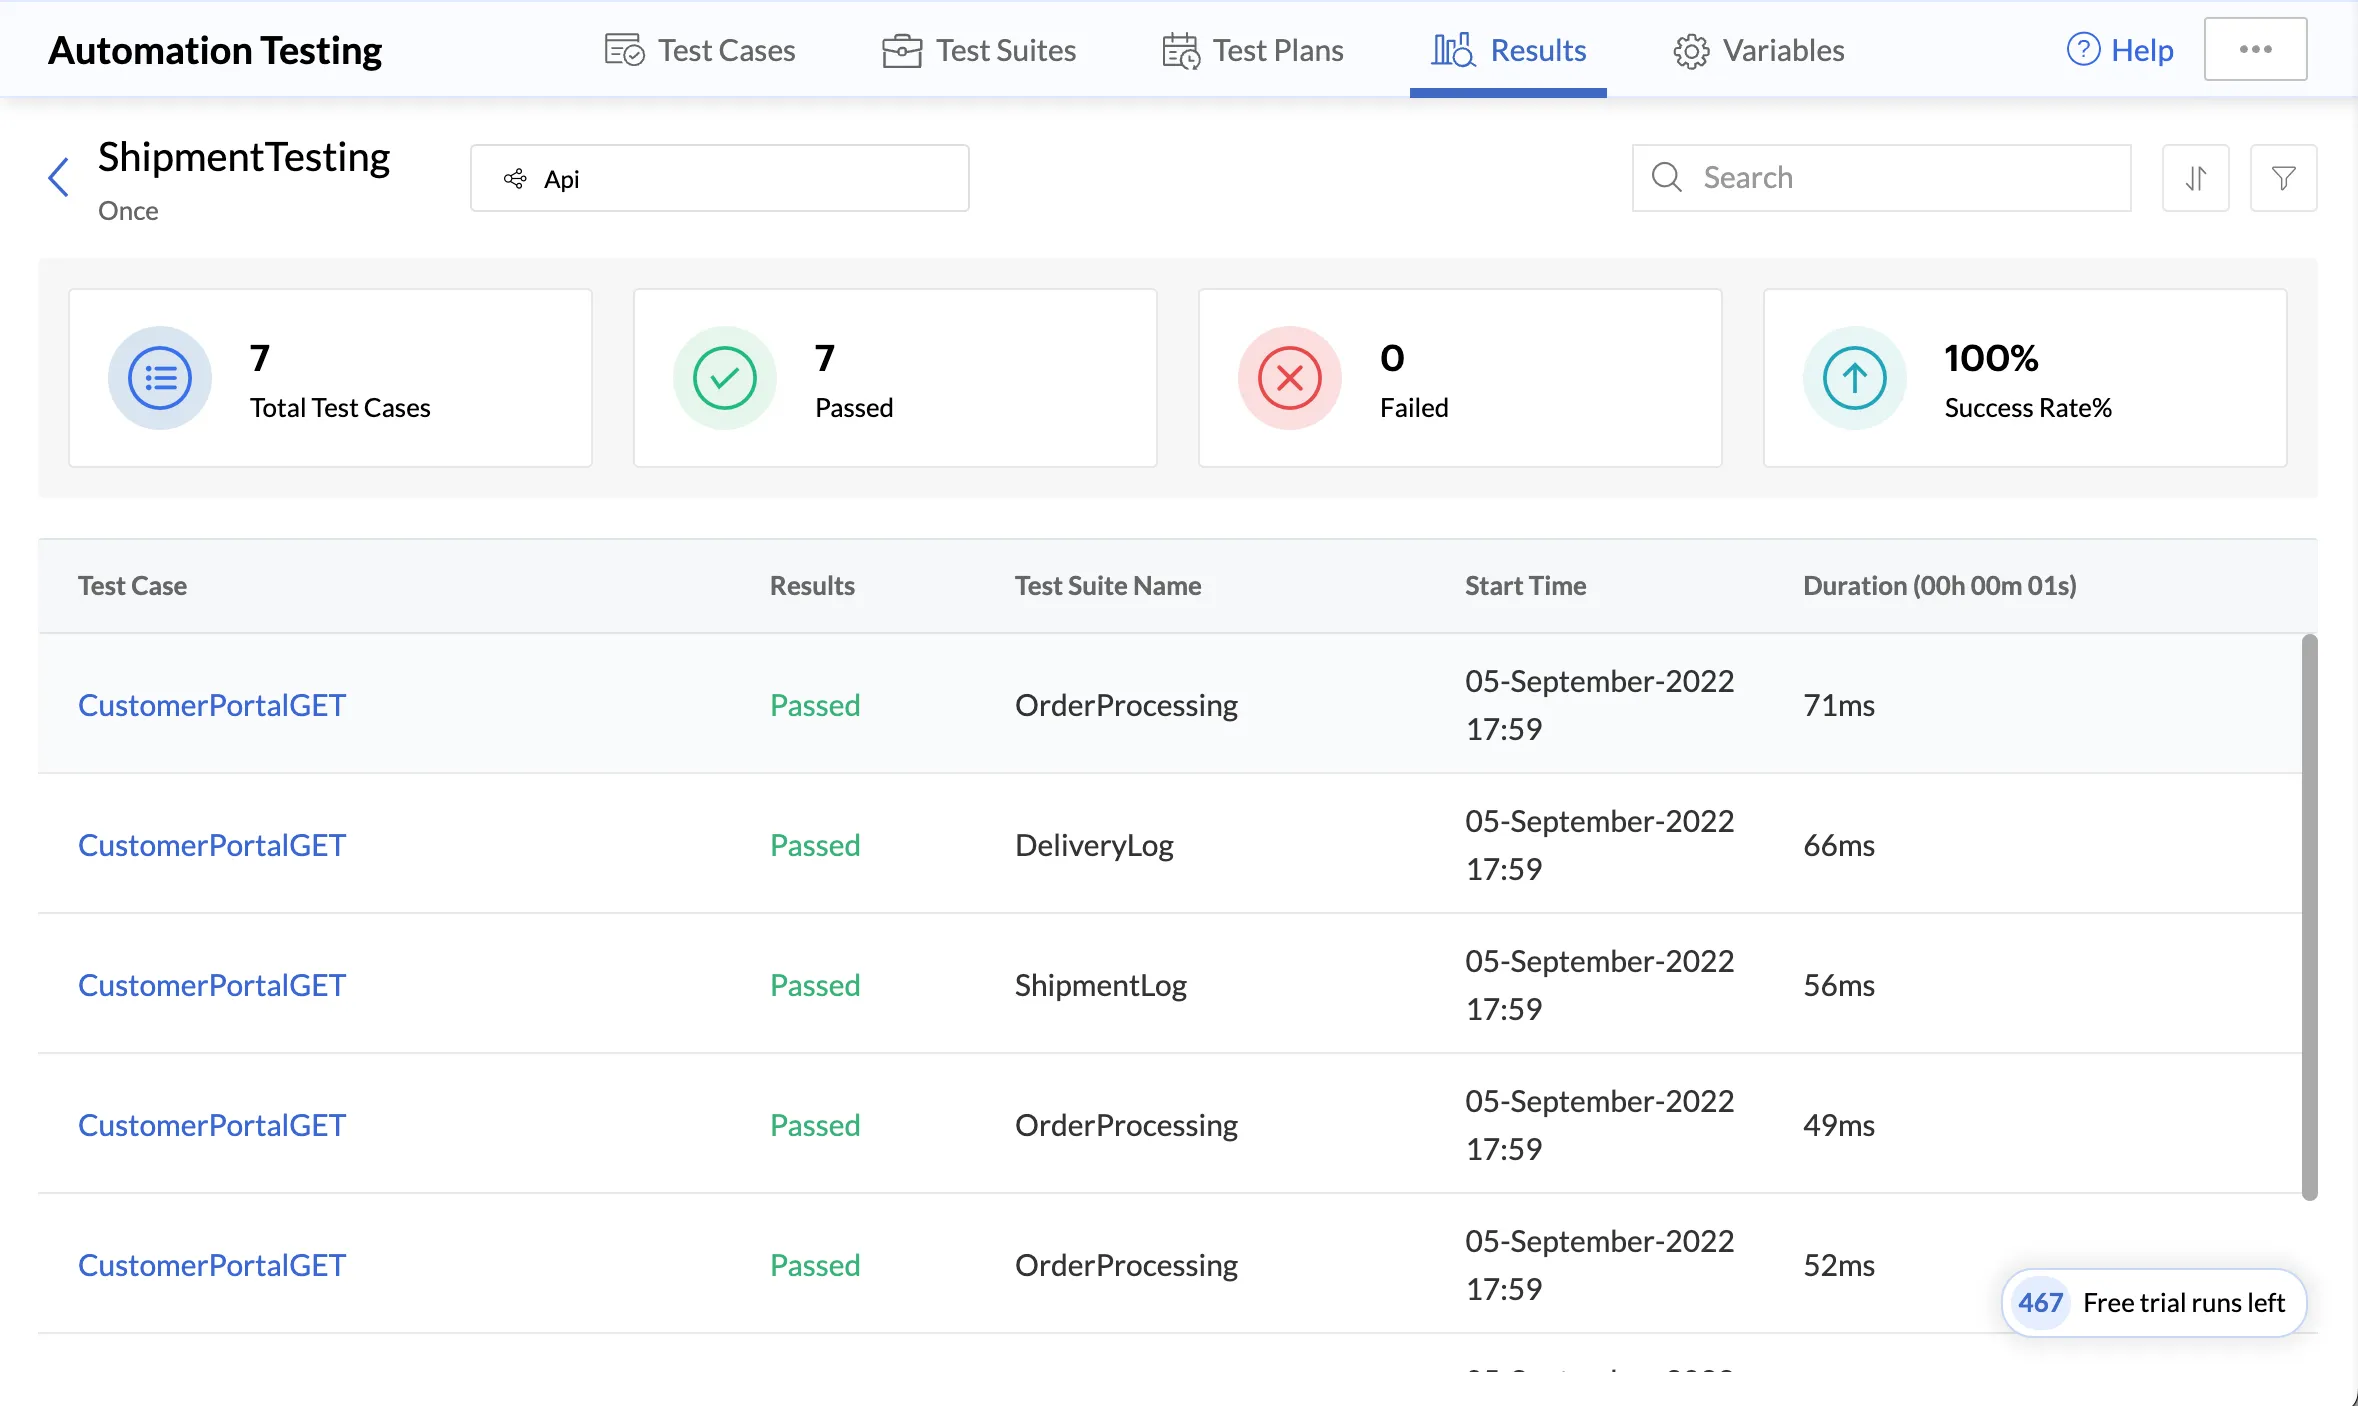This screenshot has width=2358, height=1406.
Task: Open CustomerPortalGET with 52ms duration
Action: (212, 1265)
